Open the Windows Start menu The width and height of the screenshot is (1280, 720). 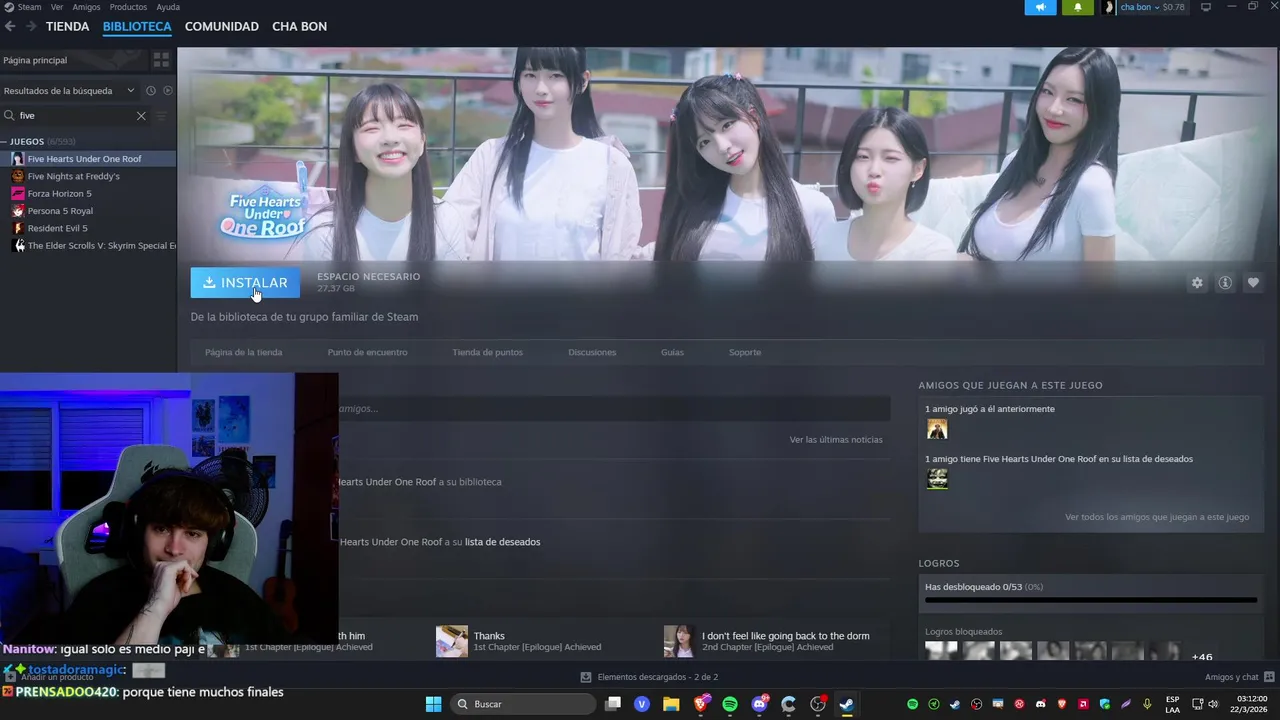click(433, 704)
